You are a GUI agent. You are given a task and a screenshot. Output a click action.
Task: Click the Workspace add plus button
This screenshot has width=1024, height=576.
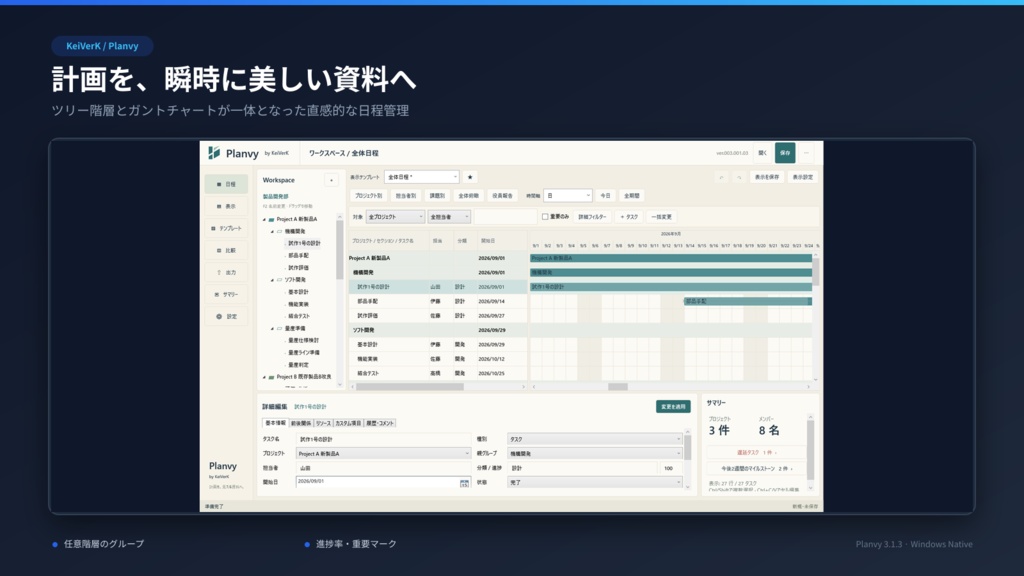click(331, 180)
